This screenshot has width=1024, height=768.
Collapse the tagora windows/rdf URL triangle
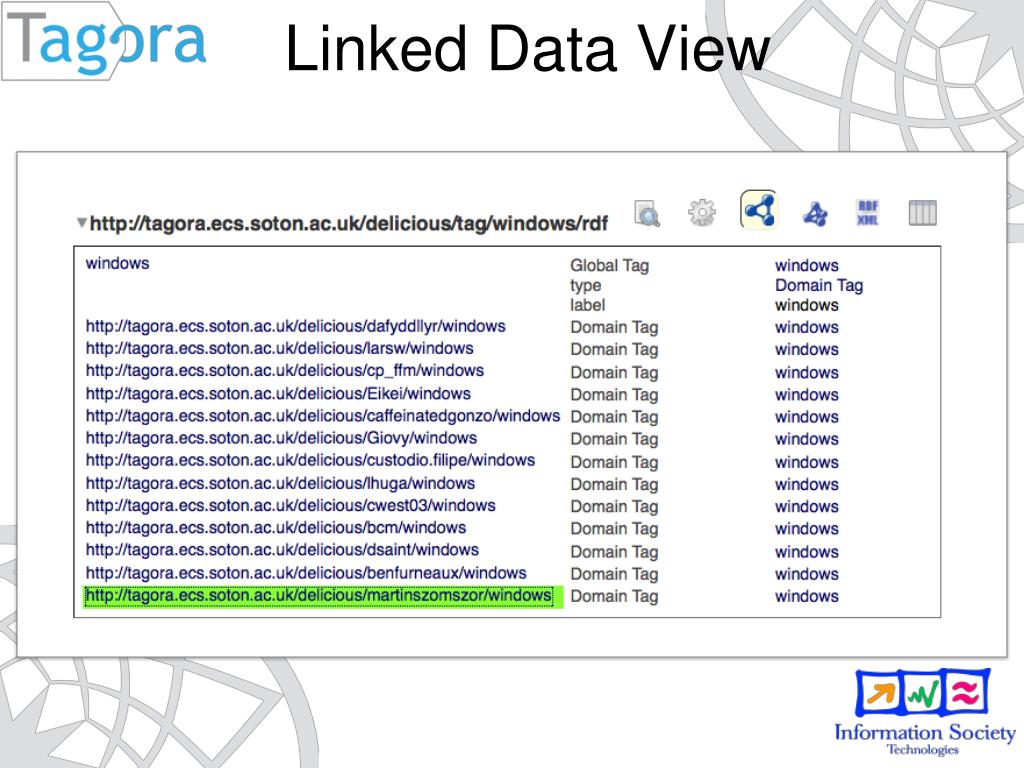tap(82, 223)
